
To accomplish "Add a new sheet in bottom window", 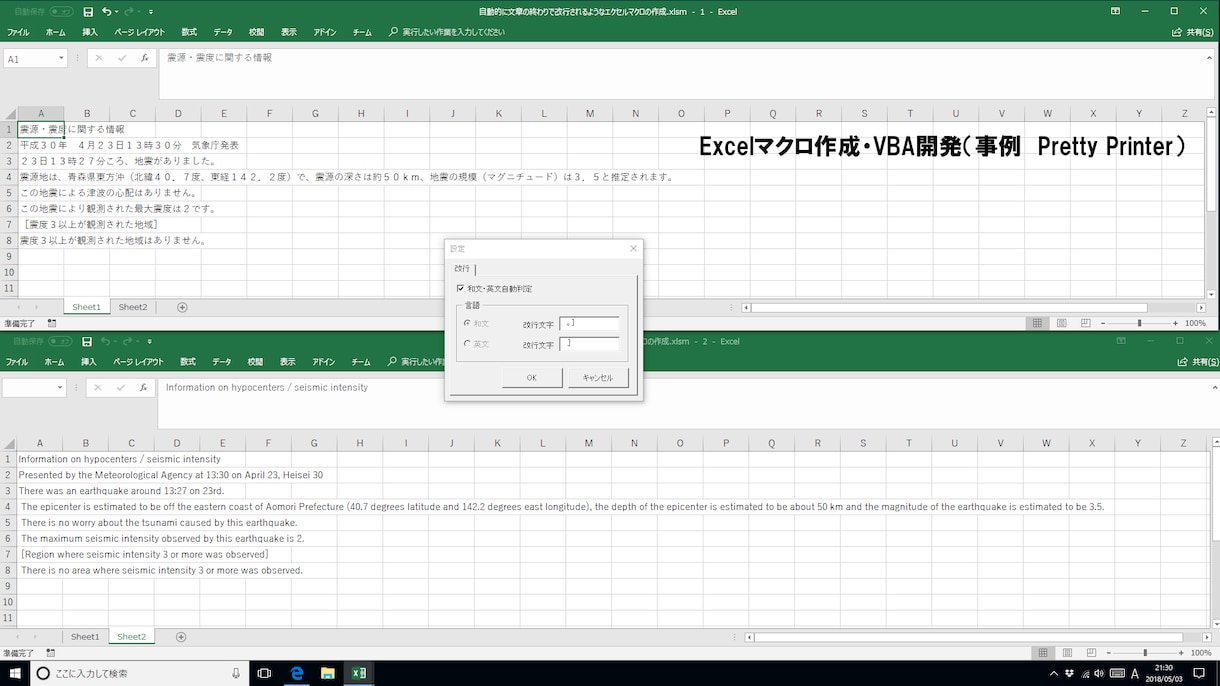I will tap(181, 637).
